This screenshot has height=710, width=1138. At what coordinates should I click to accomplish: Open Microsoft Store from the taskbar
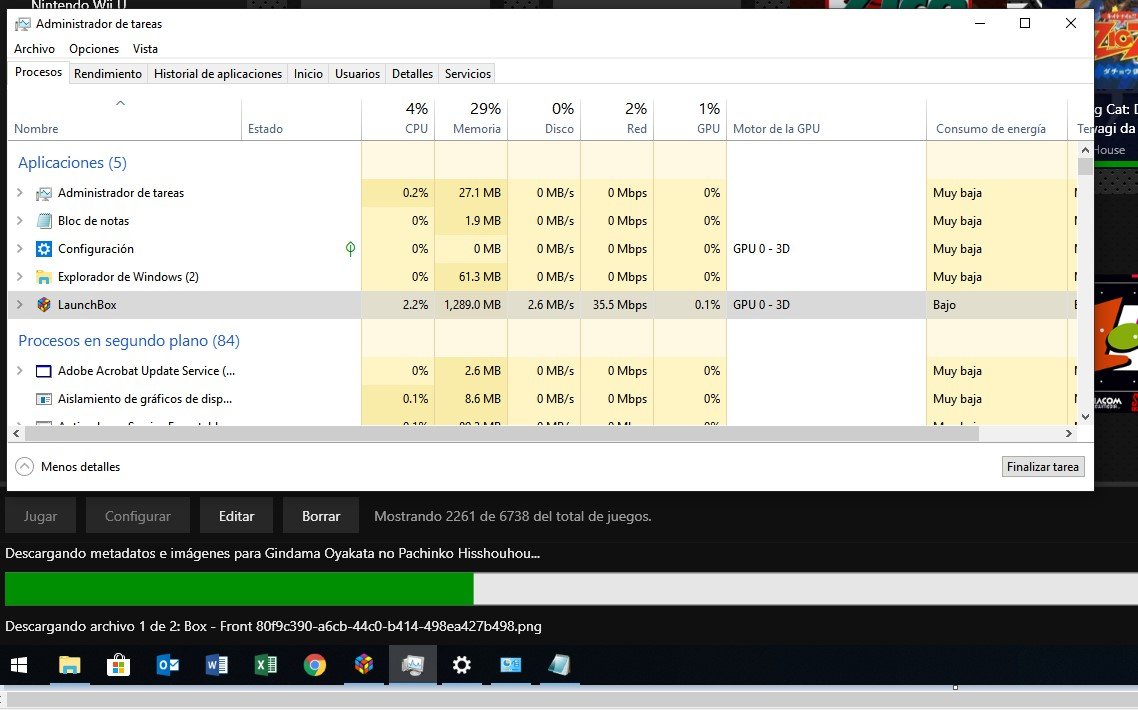(118, 665)
